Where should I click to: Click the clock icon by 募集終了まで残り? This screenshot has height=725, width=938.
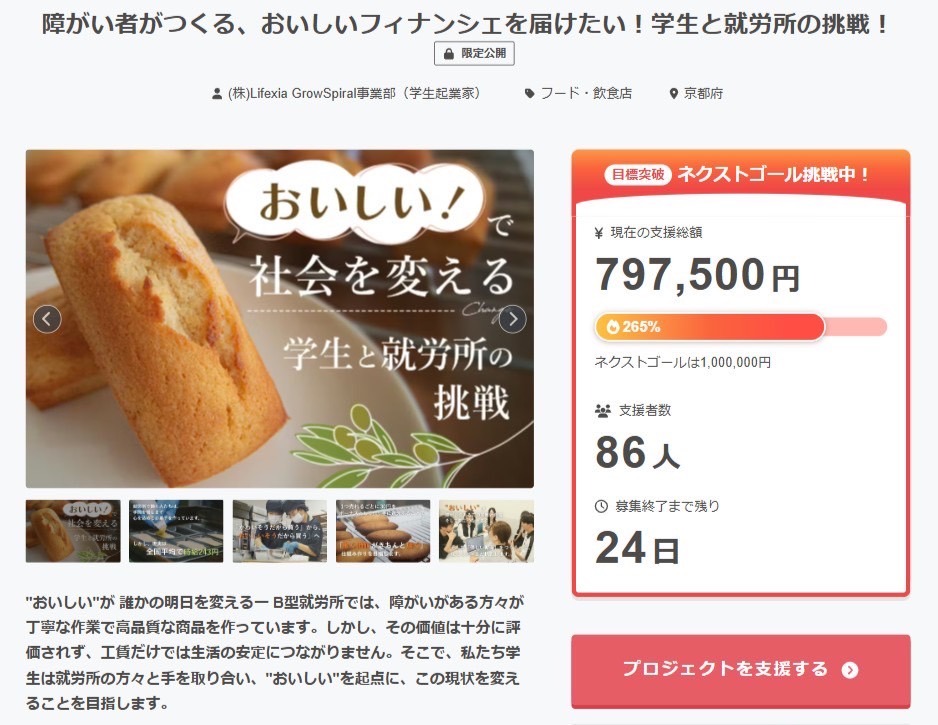coord(601,506)
